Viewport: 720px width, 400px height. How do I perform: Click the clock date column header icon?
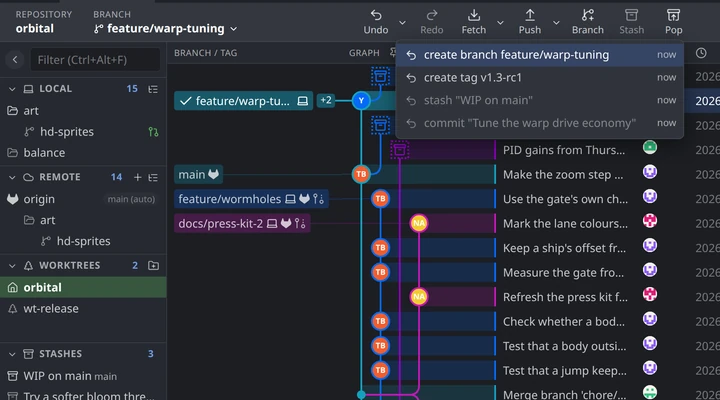701,53
